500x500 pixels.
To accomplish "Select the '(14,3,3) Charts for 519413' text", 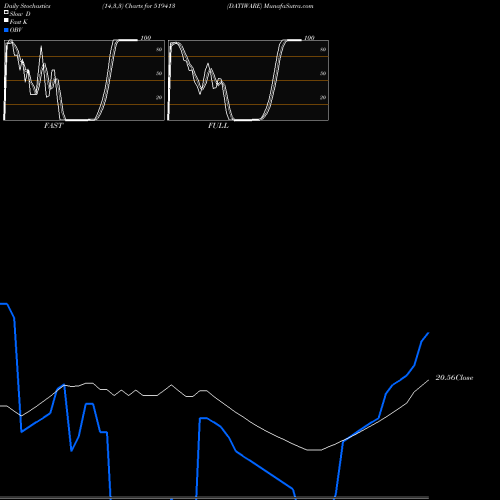I will pyautogui.click(x=139, y=6).
